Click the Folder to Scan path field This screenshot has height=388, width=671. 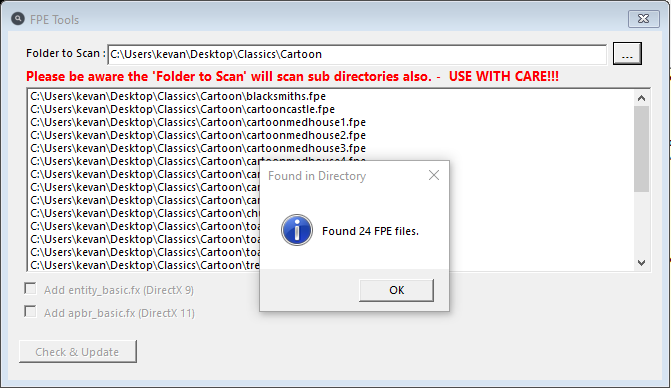coord(357,54)
